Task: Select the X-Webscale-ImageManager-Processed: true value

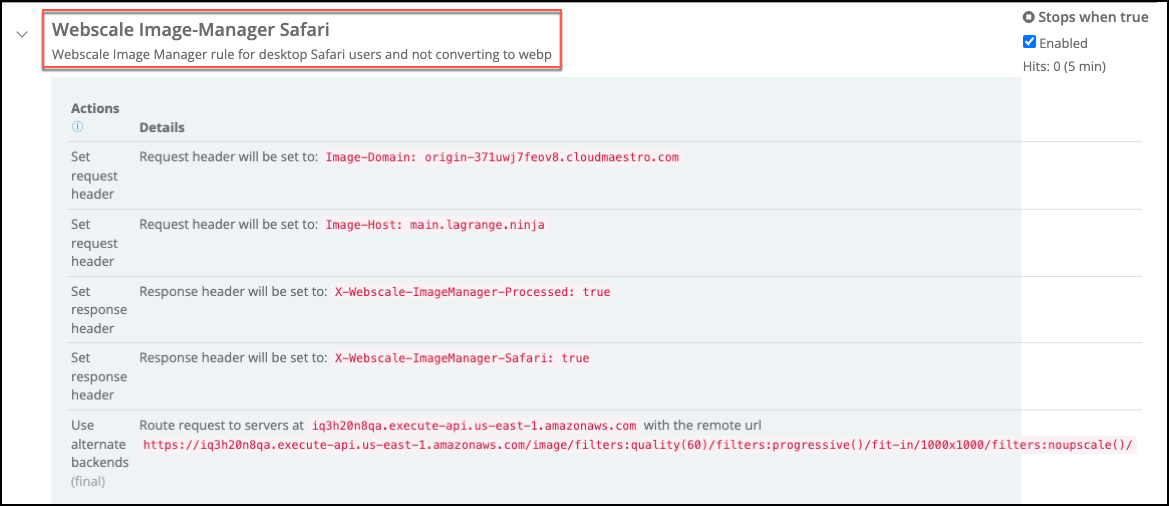Action: pyautogui.click(x=472, y=292)
